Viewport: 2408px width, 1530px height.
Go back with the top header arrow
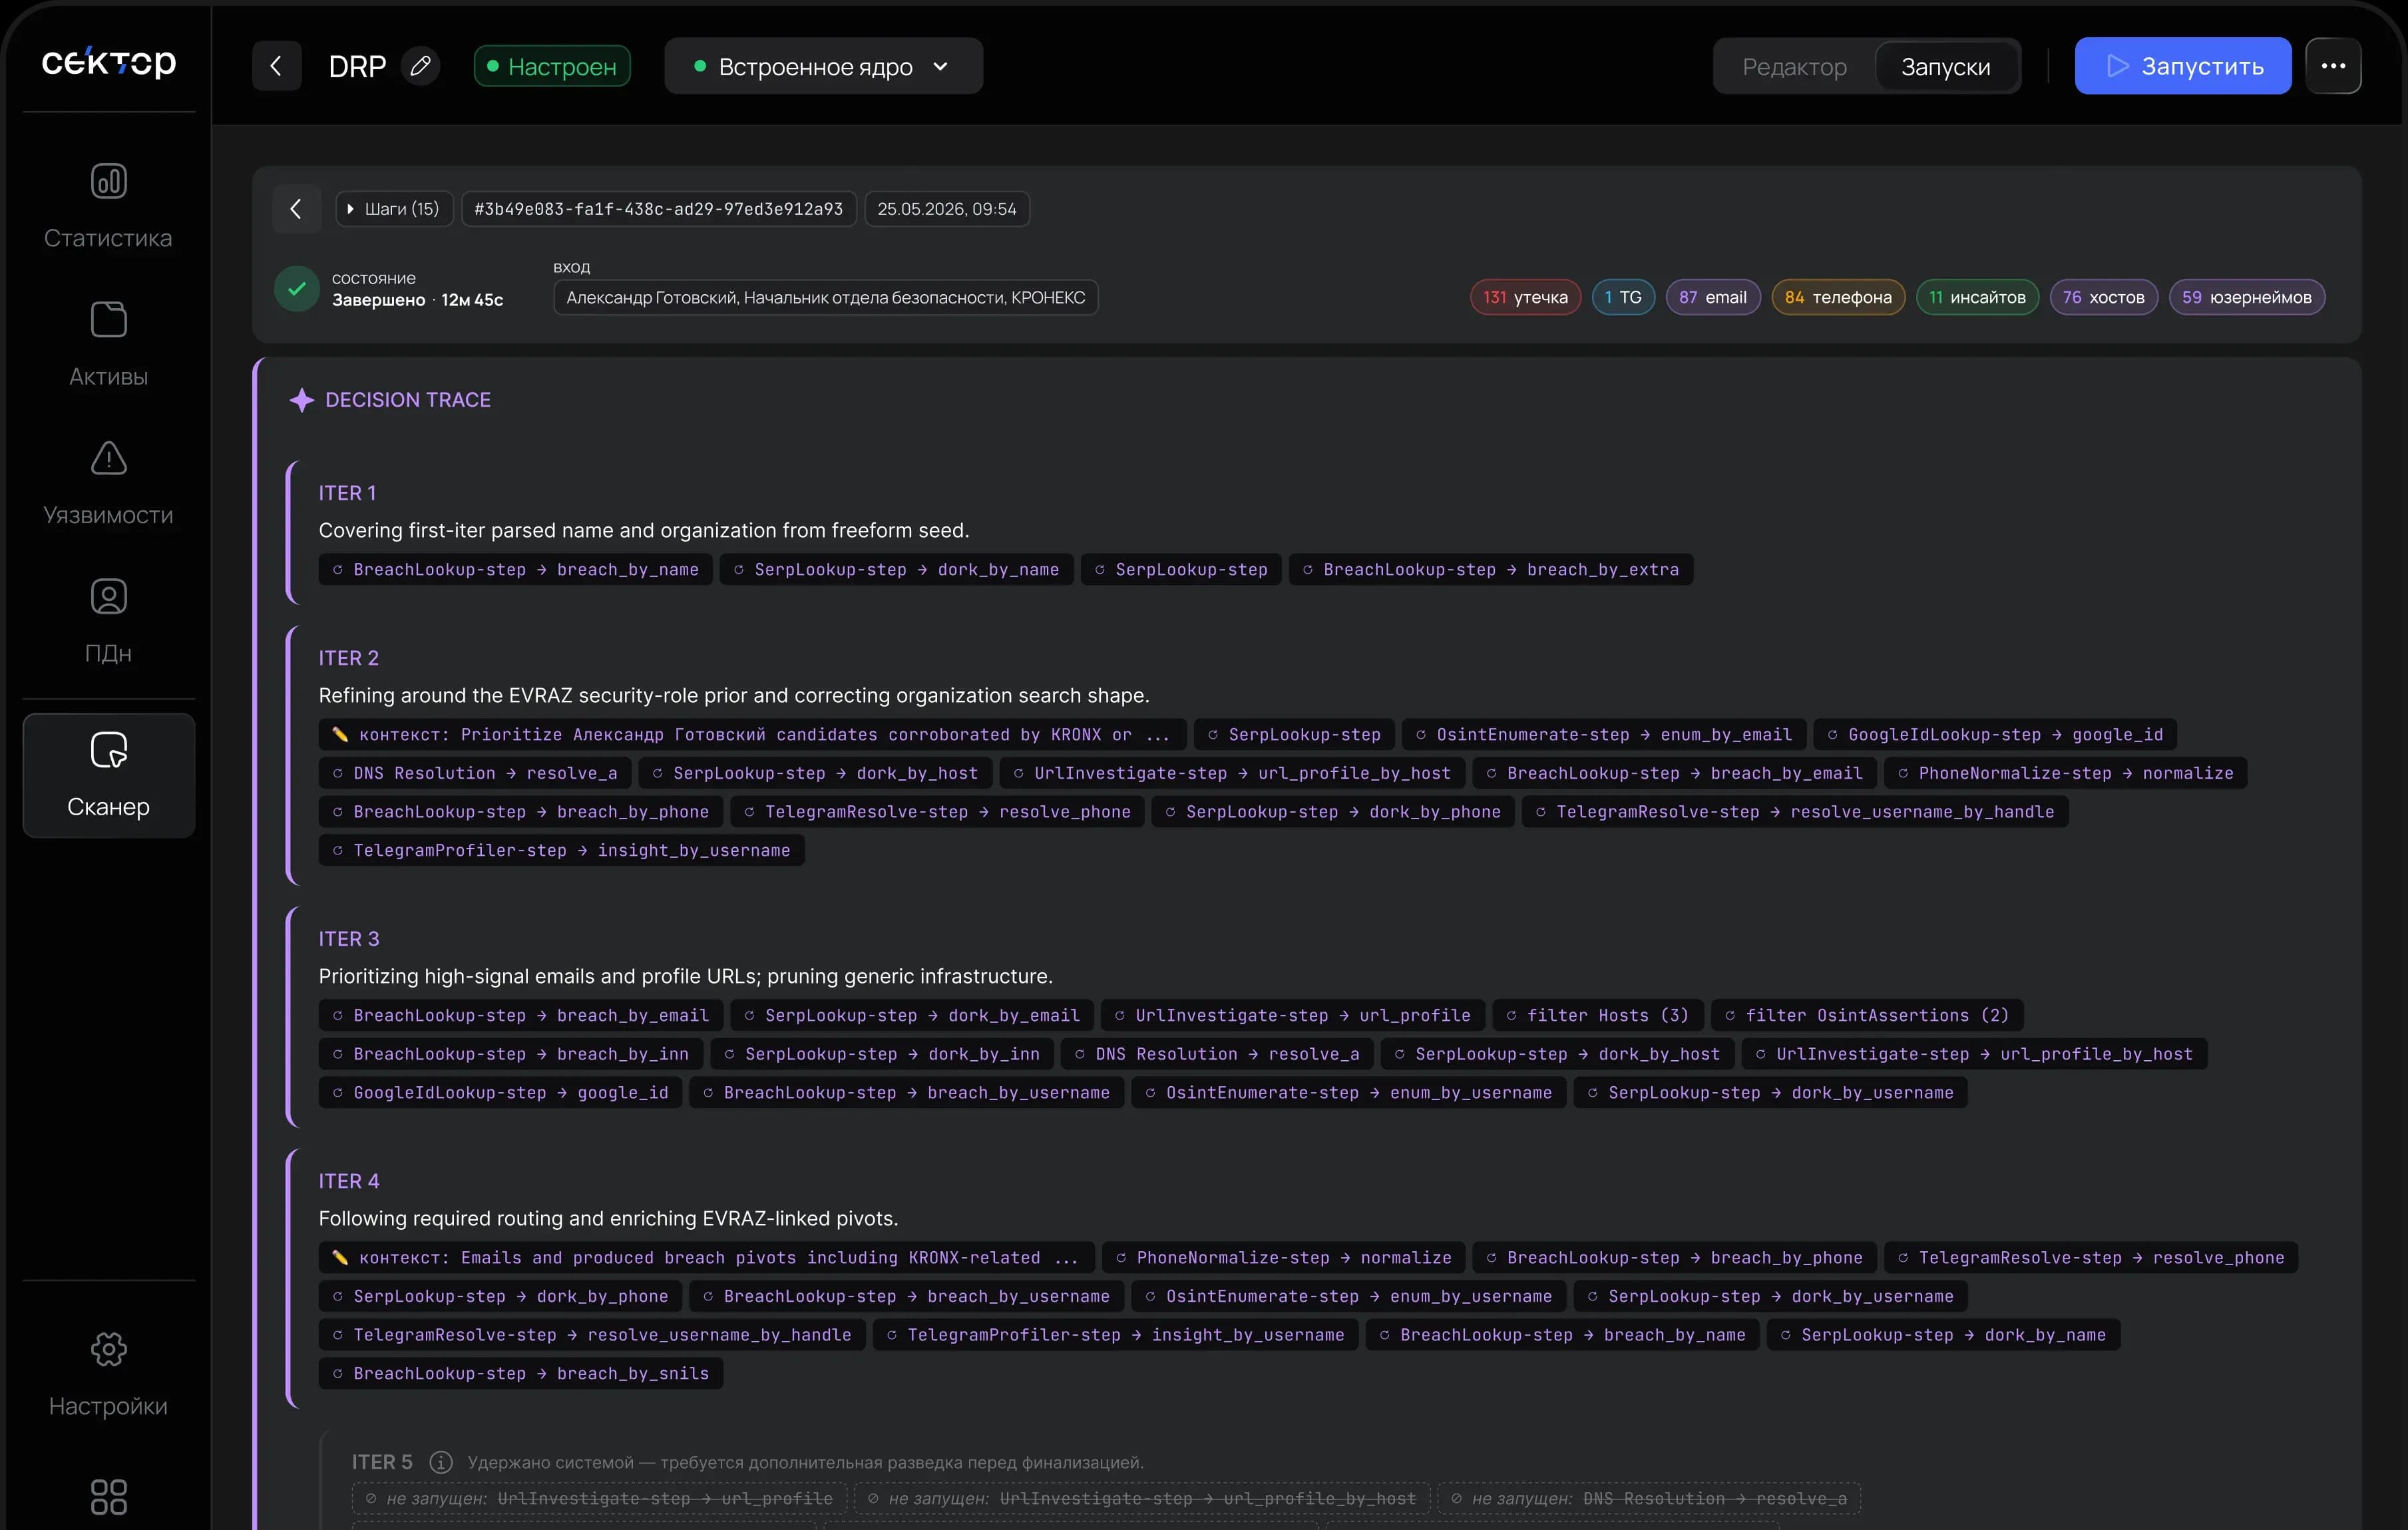276,66
